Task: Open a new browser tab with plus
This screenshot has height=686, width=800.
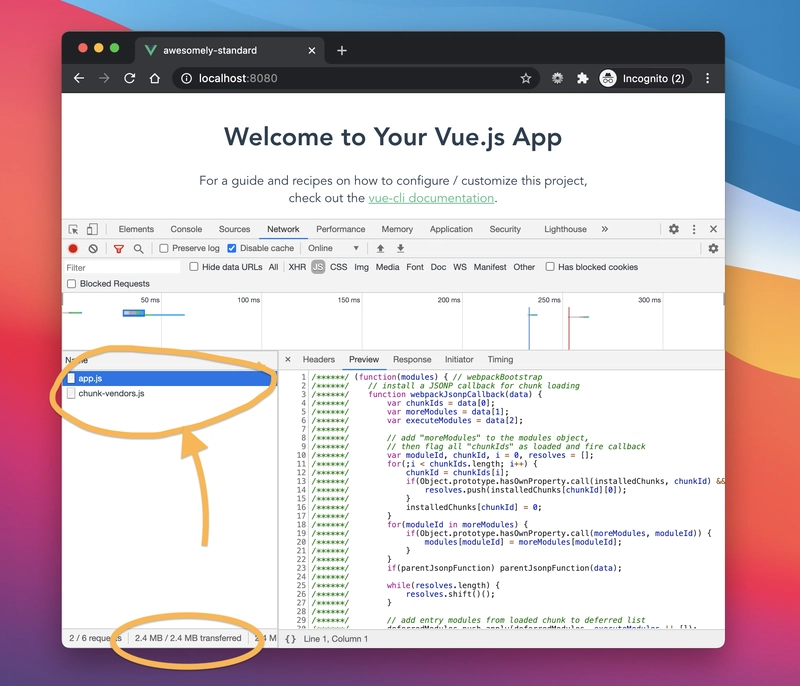Action: (342, 50)
